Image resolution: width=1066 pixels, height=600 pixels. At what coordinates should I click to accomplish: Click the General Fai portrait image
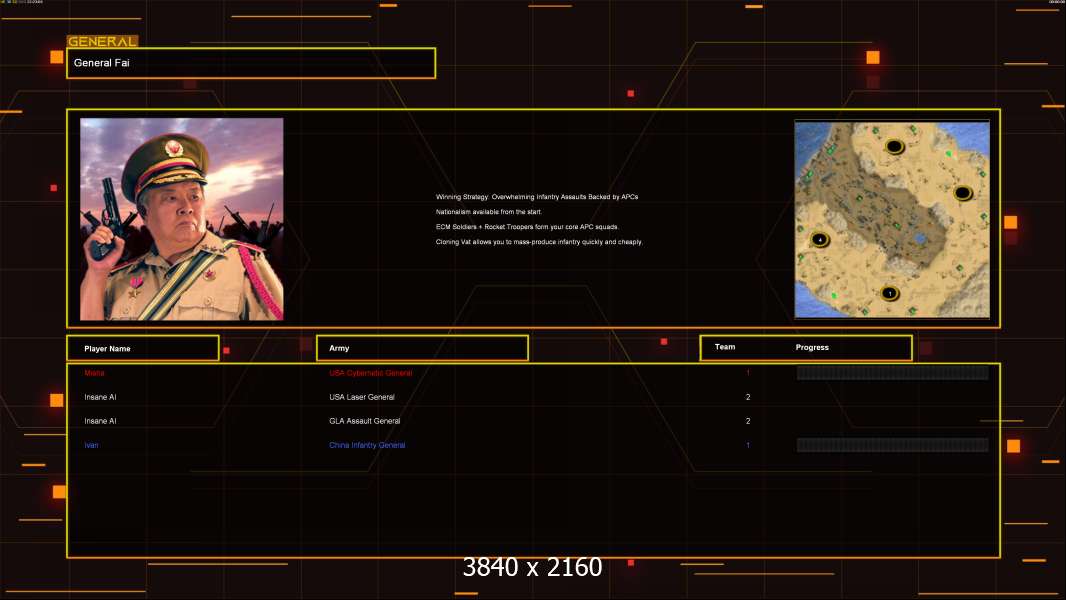click(182, 219)
